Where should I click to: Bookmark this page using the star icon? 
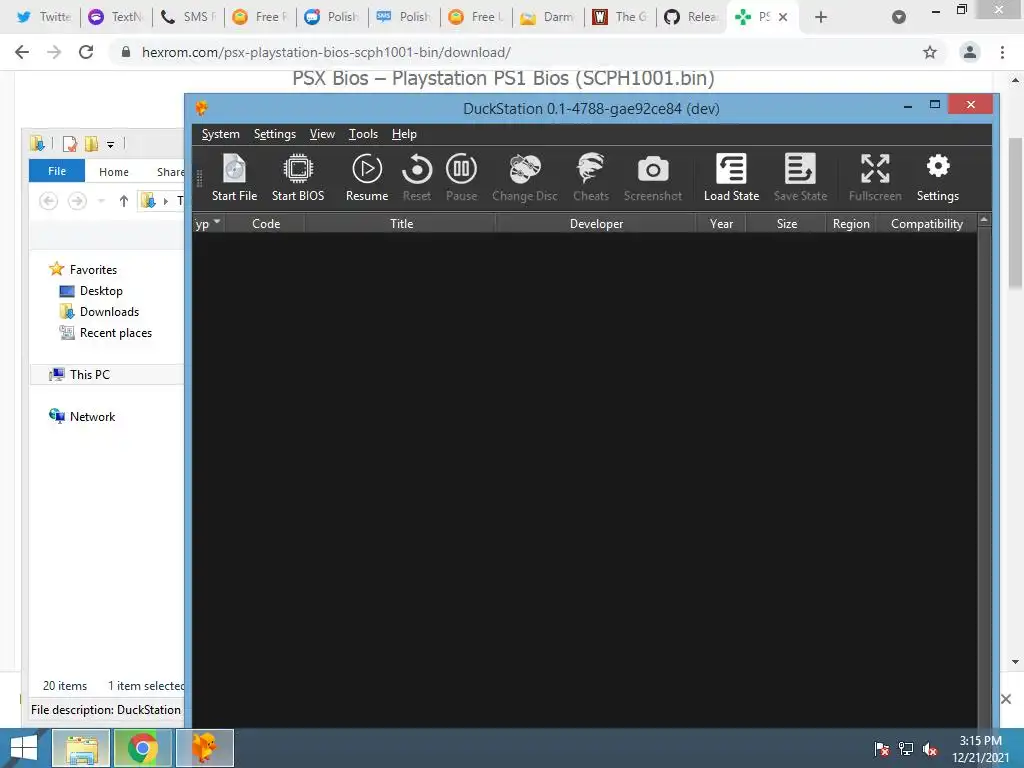930,52
